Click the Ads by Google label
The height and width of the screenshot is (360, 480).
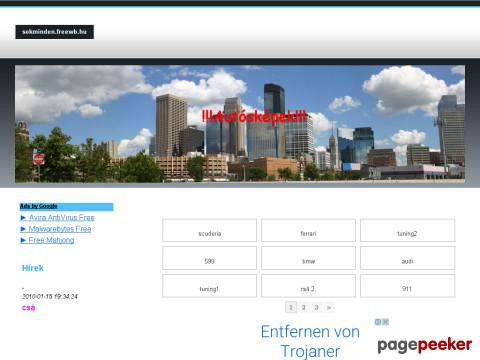pos(39,206)
